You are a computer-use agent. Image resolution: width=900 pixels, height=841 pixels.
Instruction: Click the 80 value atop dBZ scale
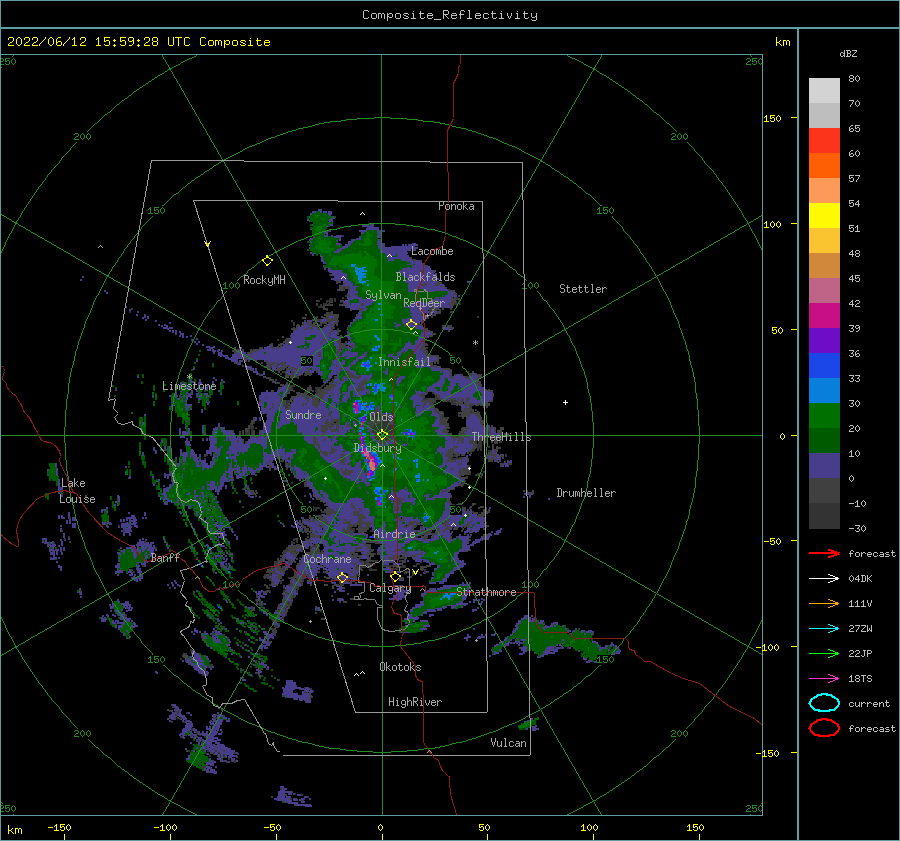pyautogui.click(x=854, y=79)
